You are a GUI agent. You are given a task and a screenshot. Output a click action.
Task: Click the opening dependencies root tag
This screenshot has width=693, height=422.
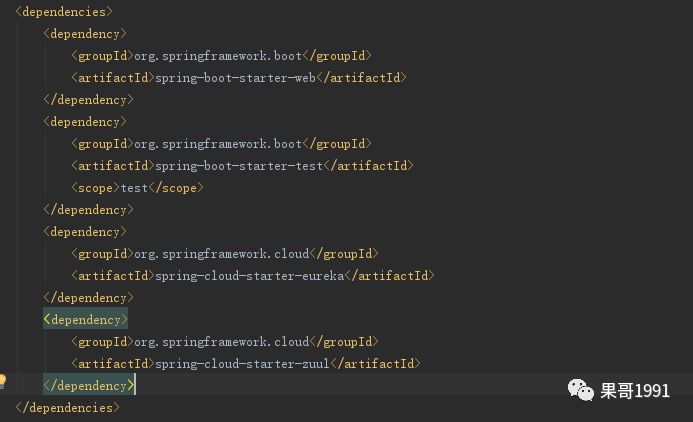tap(64, 12)
